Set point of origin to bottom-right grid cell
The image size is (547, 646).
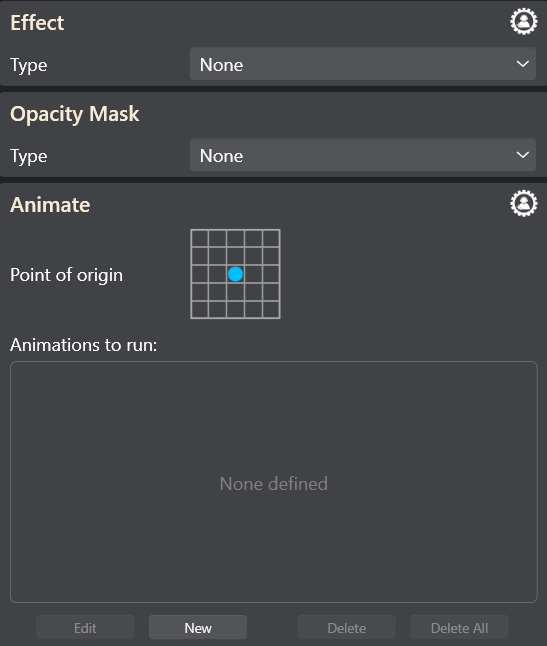pyautogui.click(x=271, y=309)
